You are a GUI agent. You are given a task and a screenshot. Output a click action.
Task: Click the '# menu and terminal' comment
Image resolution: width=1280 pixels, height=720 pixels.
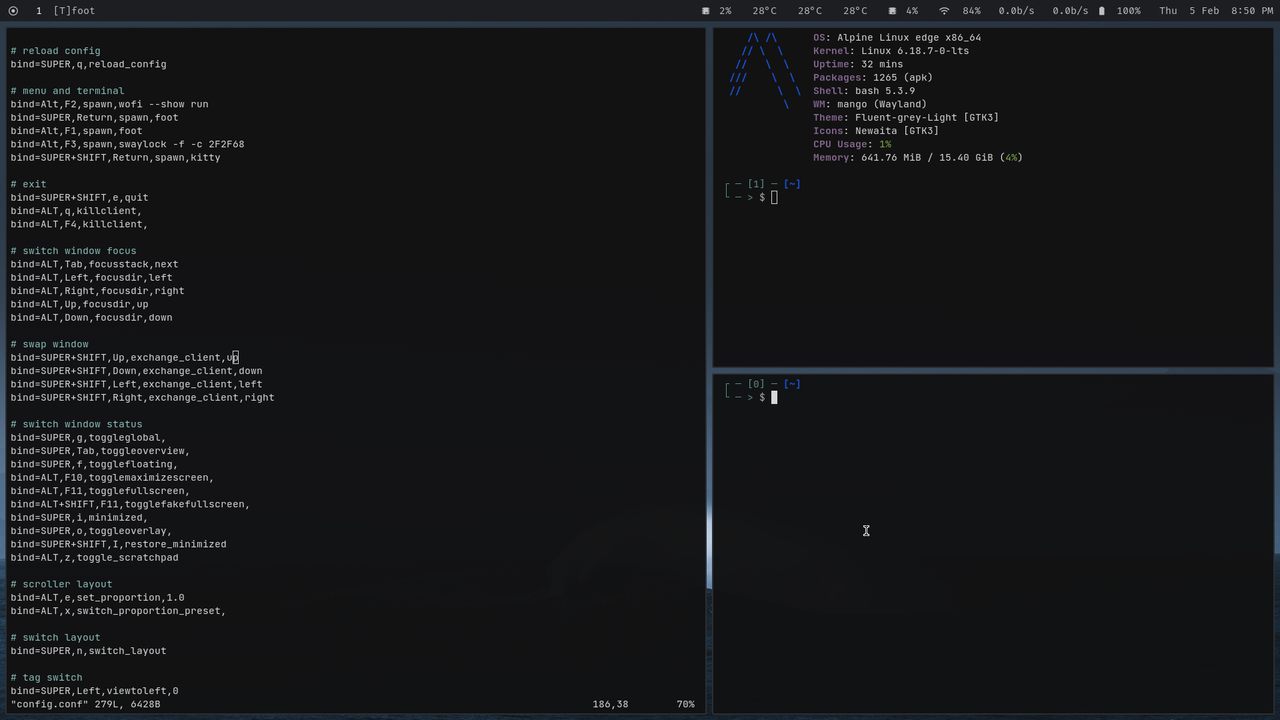pos(68,91)
